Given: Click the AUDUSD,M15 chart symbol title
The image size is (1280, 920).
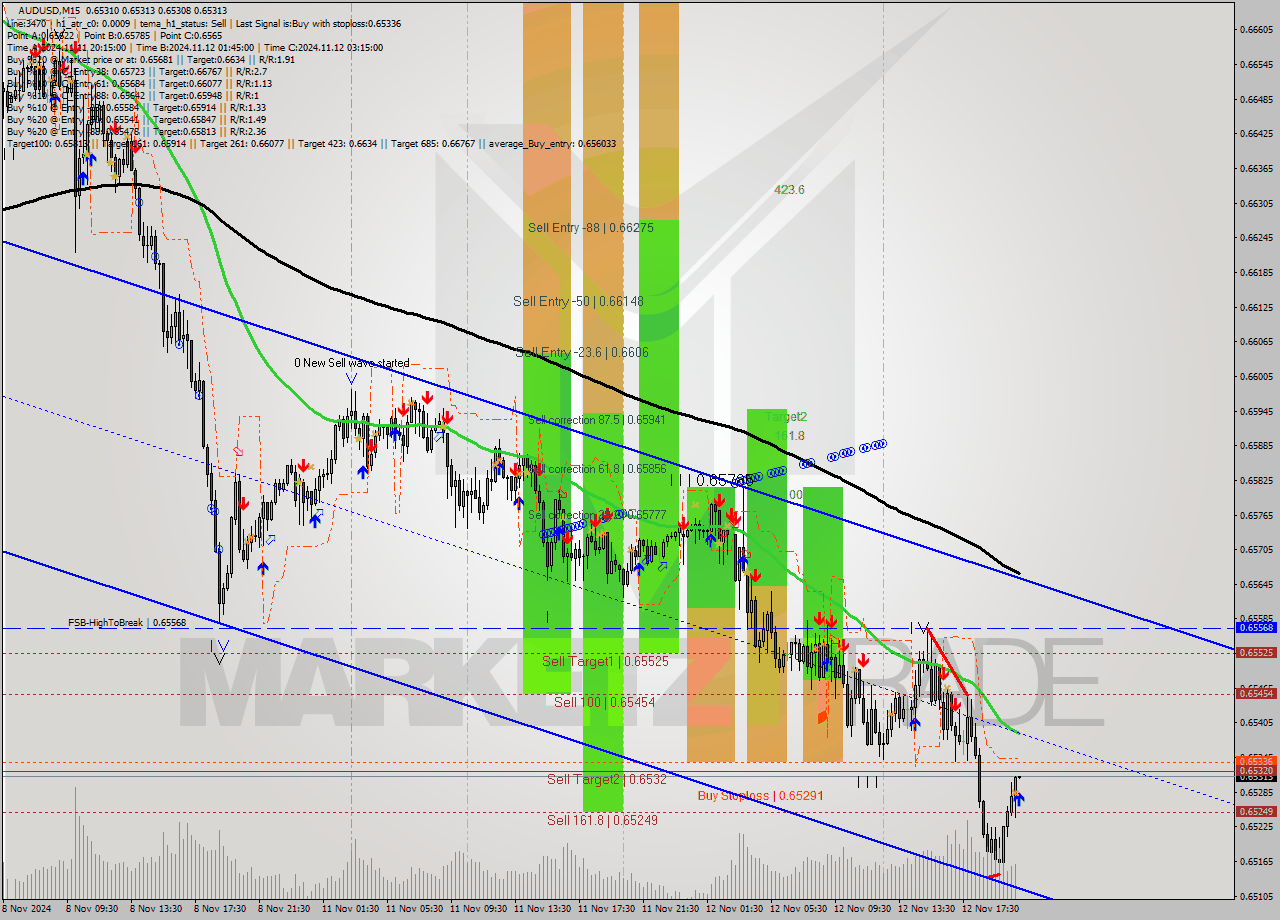Looking at the screenshot, I should point(47,10).
